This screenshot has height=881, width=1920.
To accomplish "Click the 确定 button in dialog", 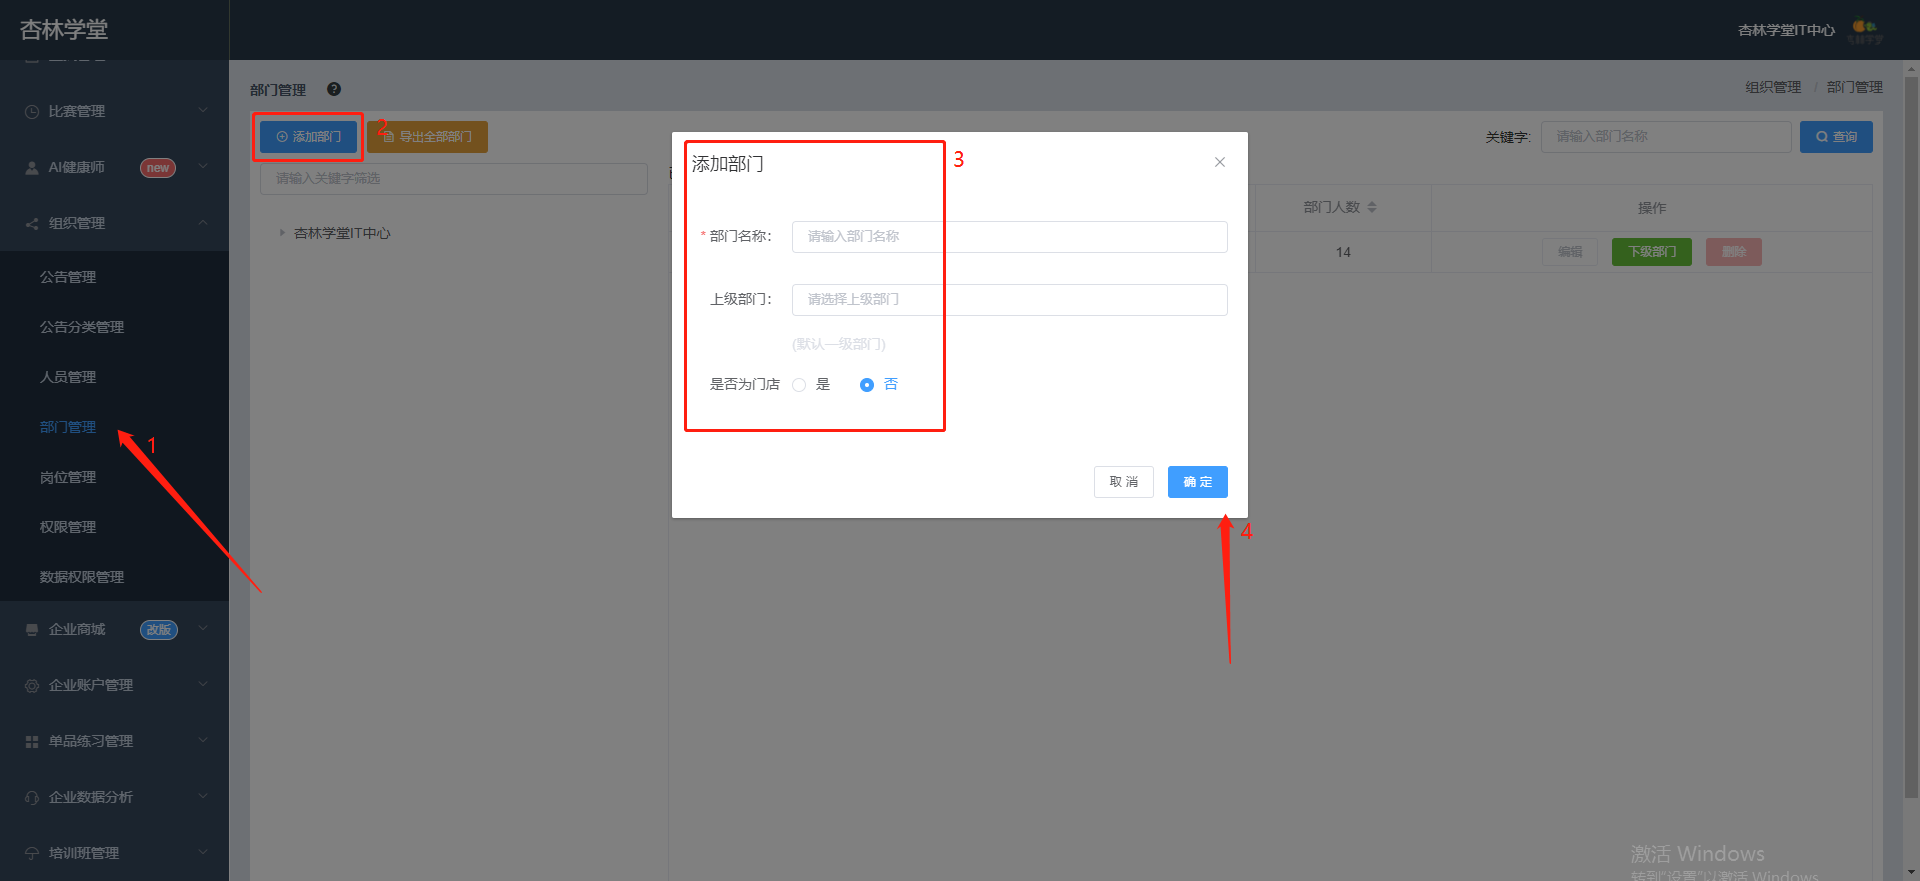I will (1198, 482).
